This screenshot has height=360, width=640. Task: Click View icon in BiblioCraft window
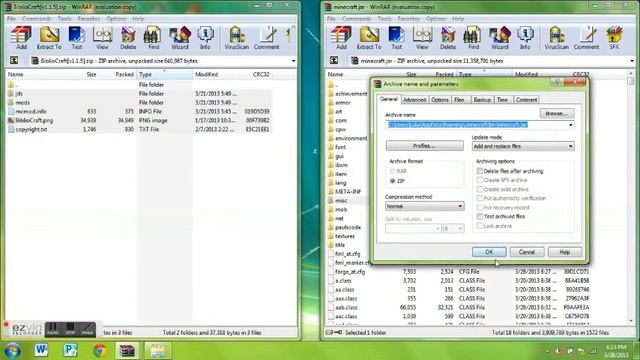point(102,38)
